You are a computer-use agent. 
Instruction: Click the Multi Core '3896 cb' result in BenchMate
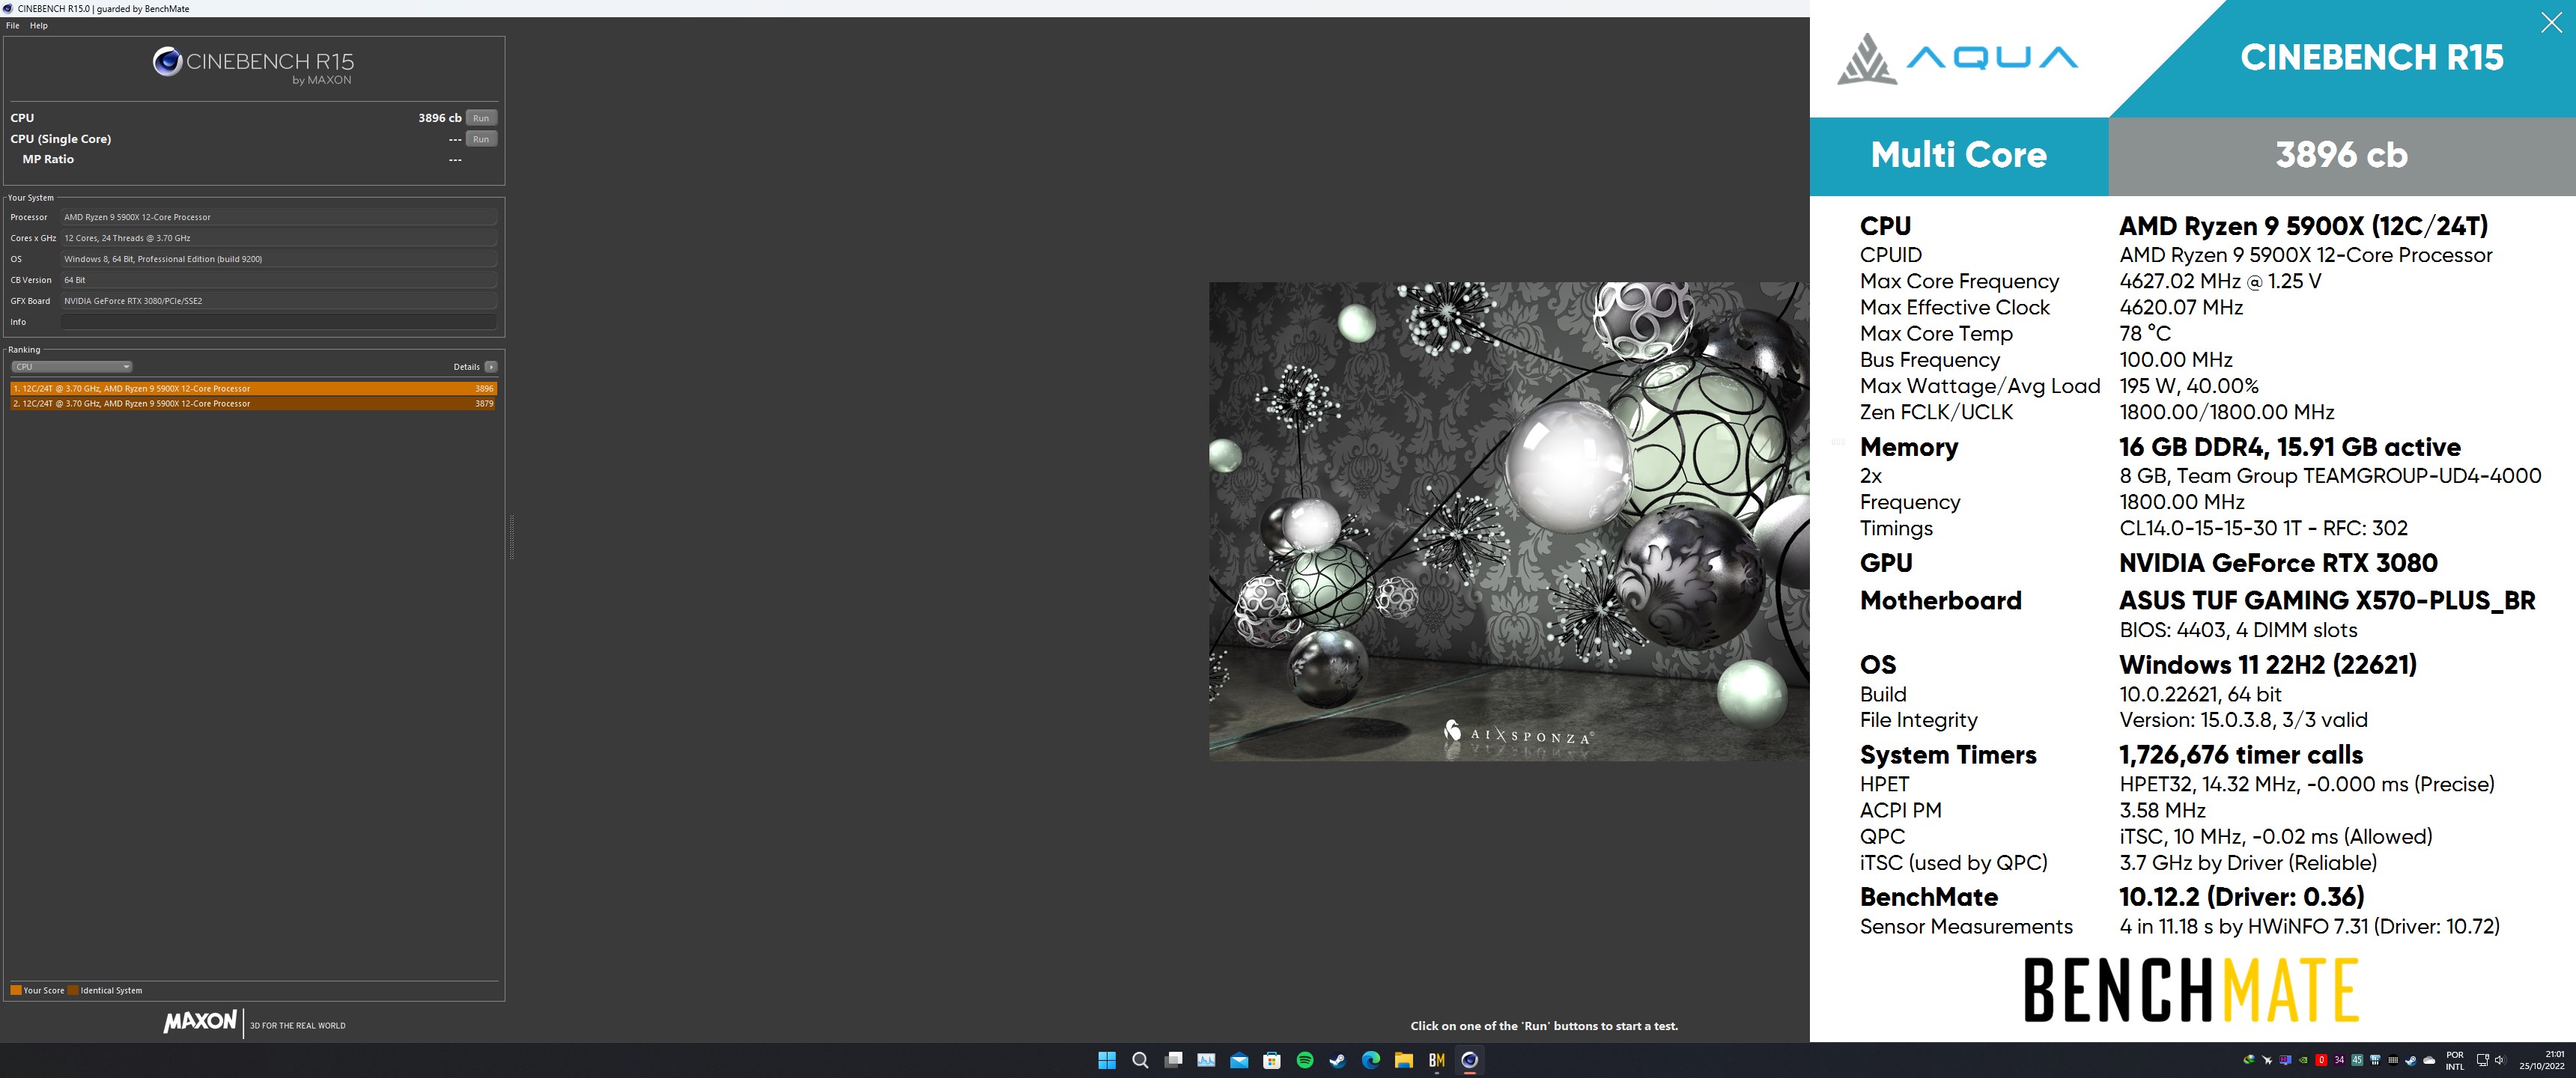click(2342, 155)
